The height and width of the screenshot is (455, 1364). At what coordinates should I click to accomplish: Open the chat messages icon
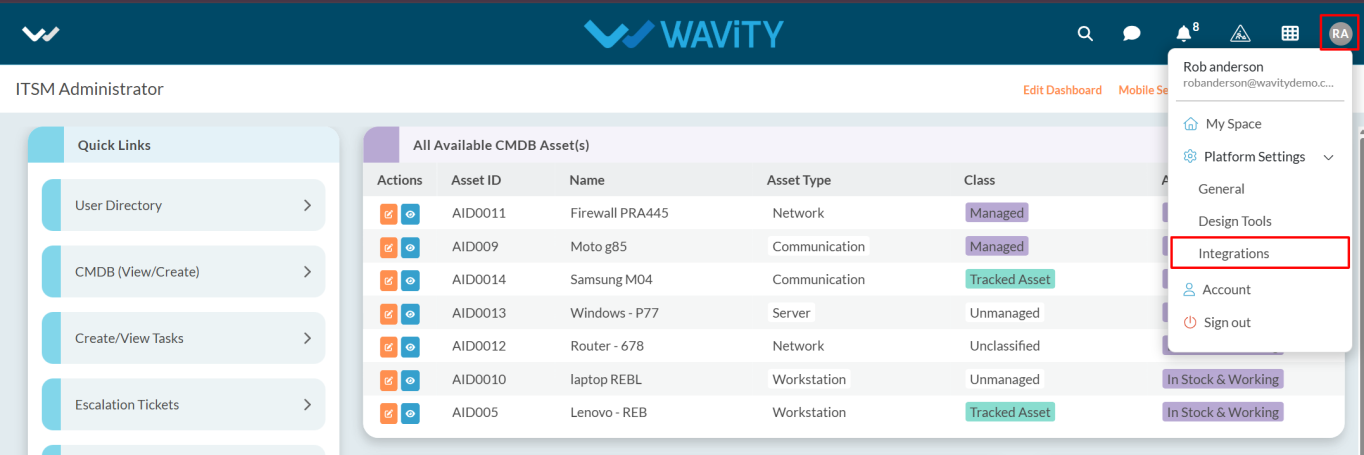coord(1132,33)
